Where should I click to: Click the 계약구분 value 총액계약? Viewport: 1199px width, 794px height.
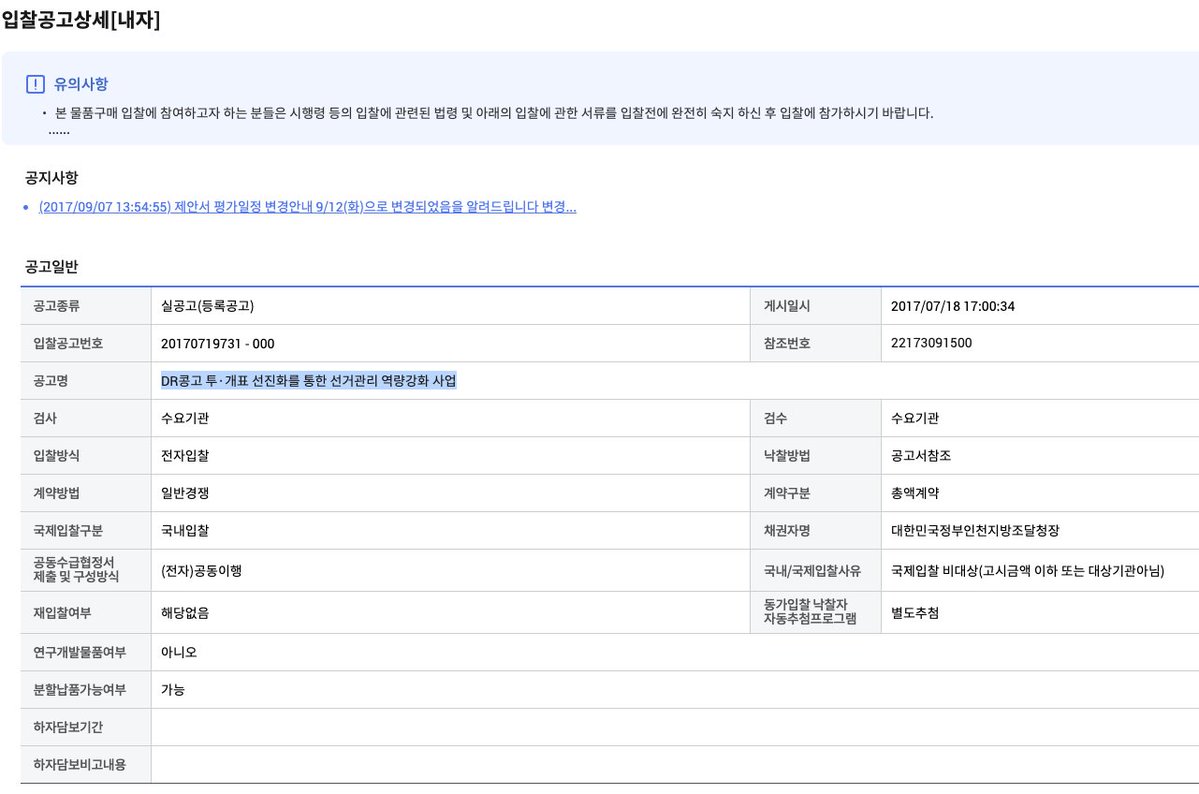click(915, 493)
